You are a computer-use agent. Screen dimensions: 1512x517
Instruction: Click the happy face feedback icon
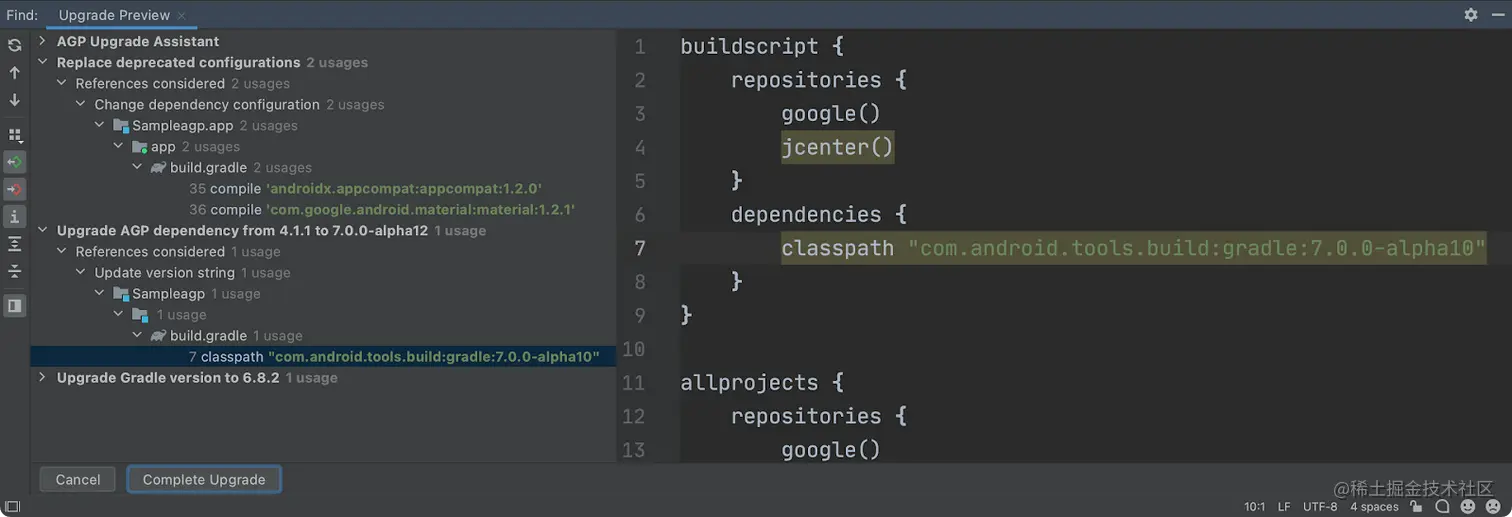pyautogui.click(x=1467, y=507)
